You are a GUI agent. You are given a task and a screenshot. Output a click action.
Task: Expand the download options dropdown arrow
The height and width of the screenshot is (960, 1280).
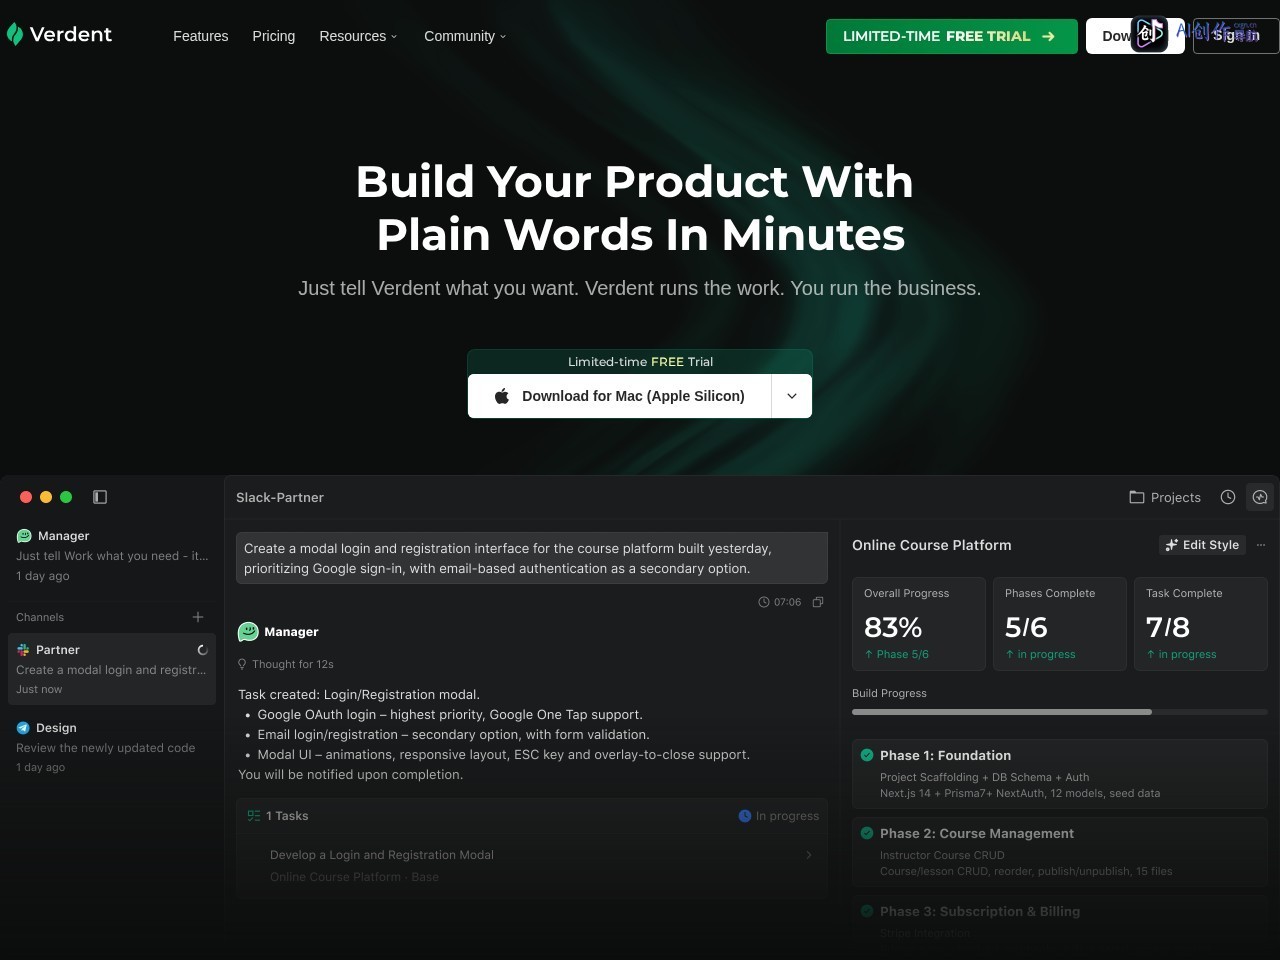pyautogui.click(x=792, y=396)
